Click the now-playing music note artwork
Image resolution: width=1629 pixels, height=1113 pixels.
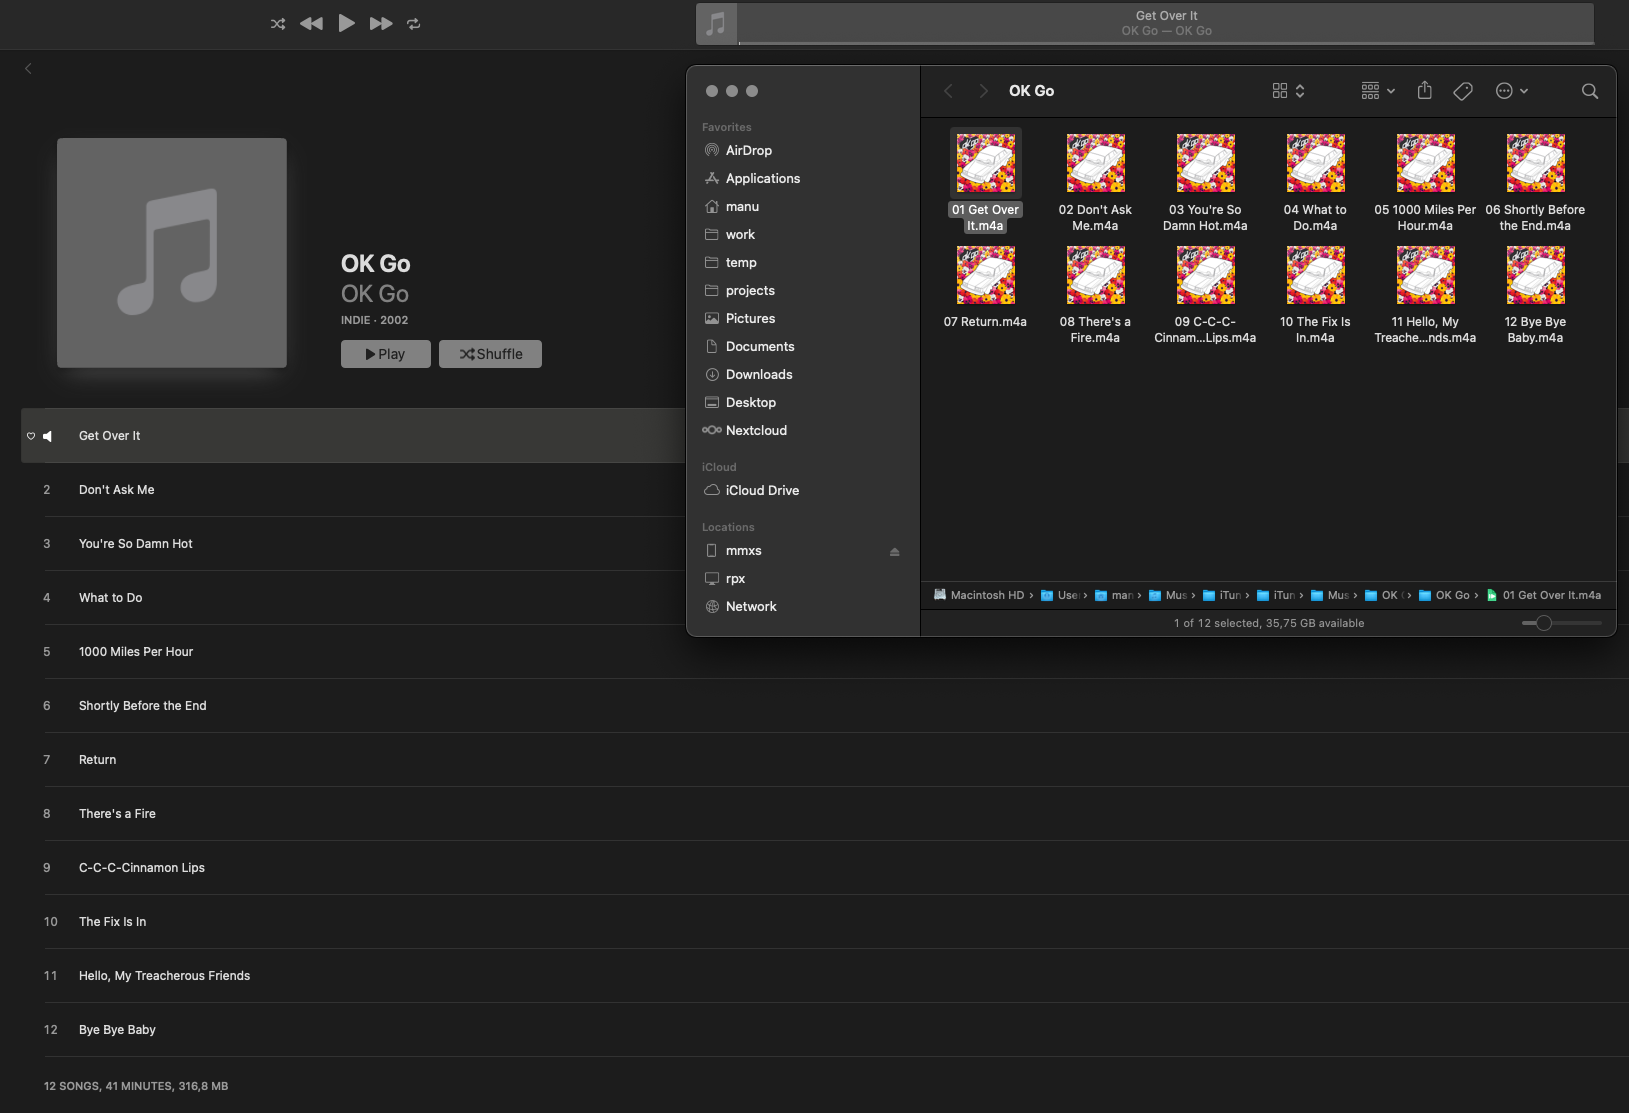click(716, 23)
